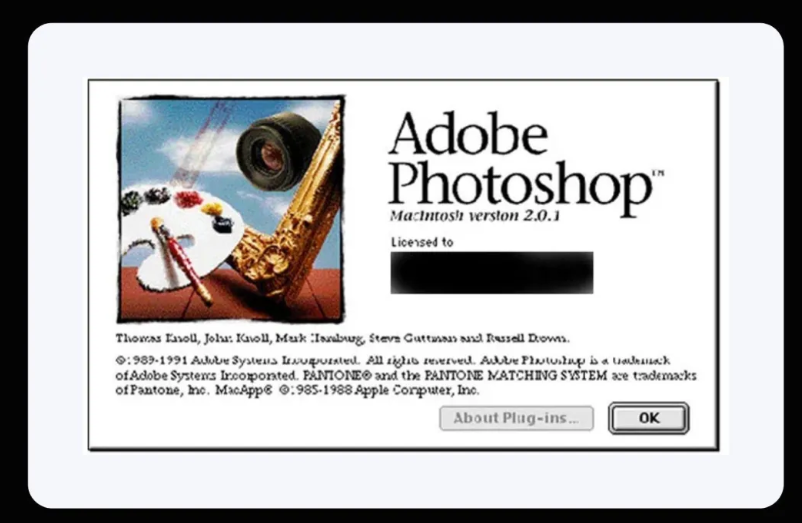Click the Licensed to label
The width and height of the screenshot is (802, 523).
422,242
